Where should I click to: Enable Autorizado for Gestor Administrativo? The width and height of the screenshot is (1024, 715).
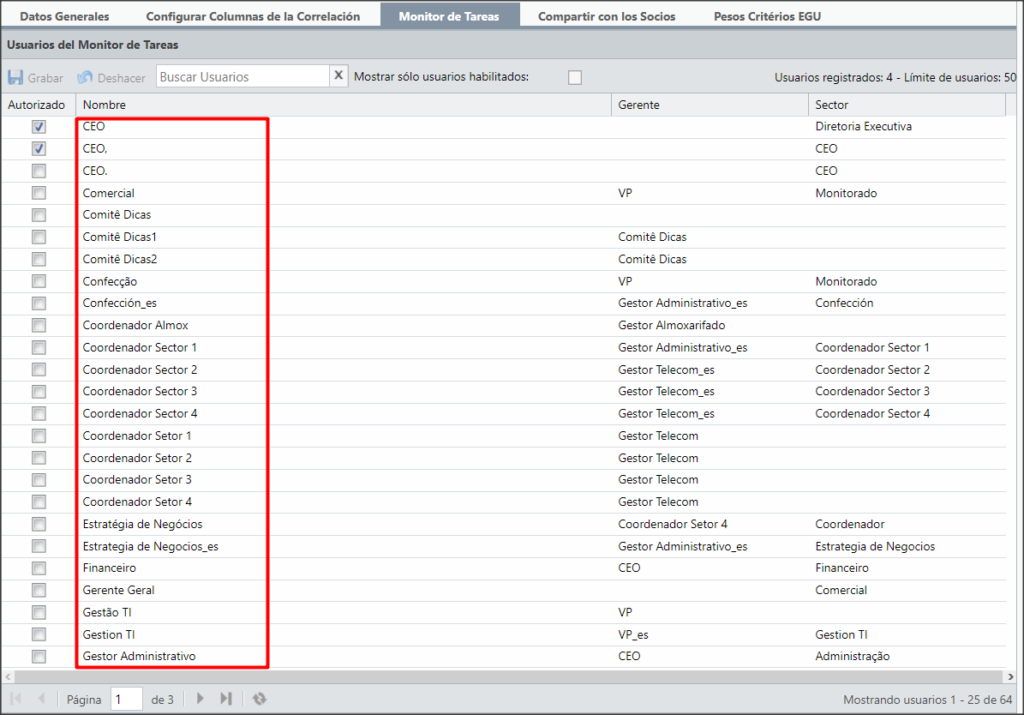coord(39,656)
